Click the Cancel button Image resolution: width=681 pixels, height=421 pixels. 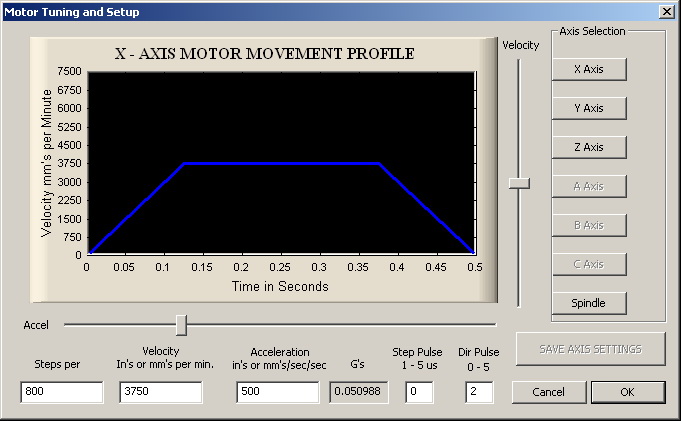(x=549, y=392)
